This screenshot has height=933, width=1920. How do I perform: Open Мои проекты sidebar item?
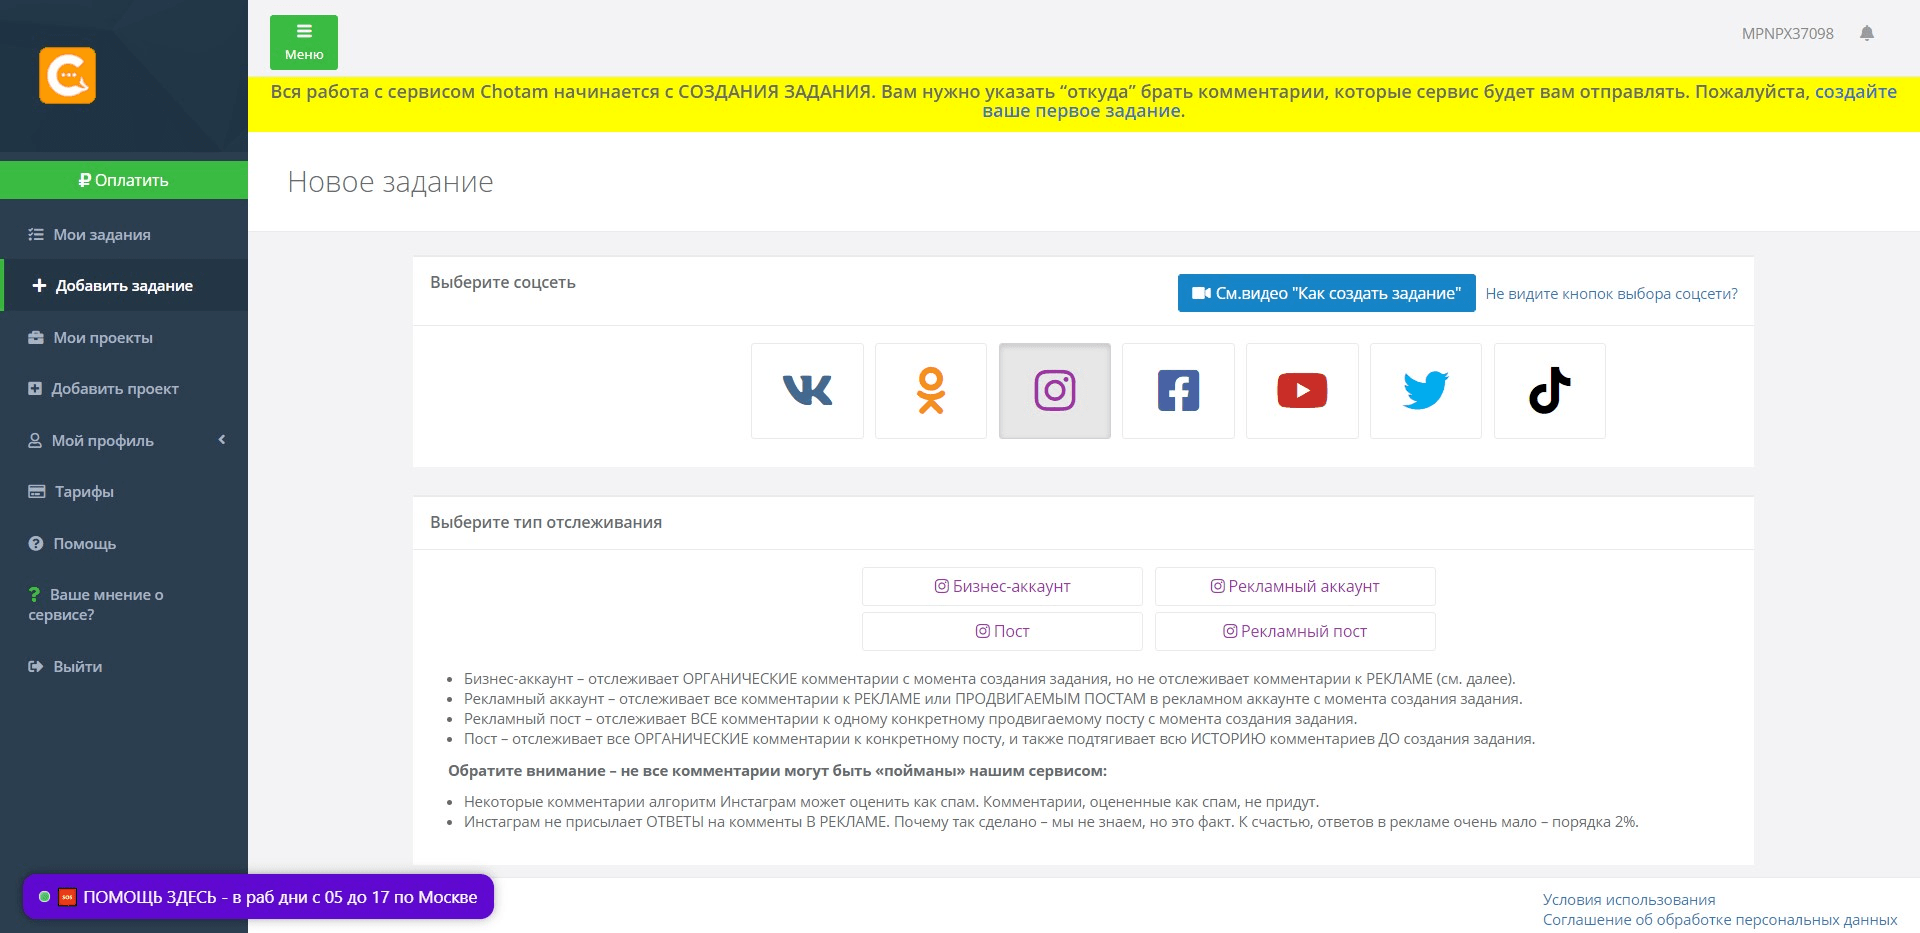click(124, 337)
